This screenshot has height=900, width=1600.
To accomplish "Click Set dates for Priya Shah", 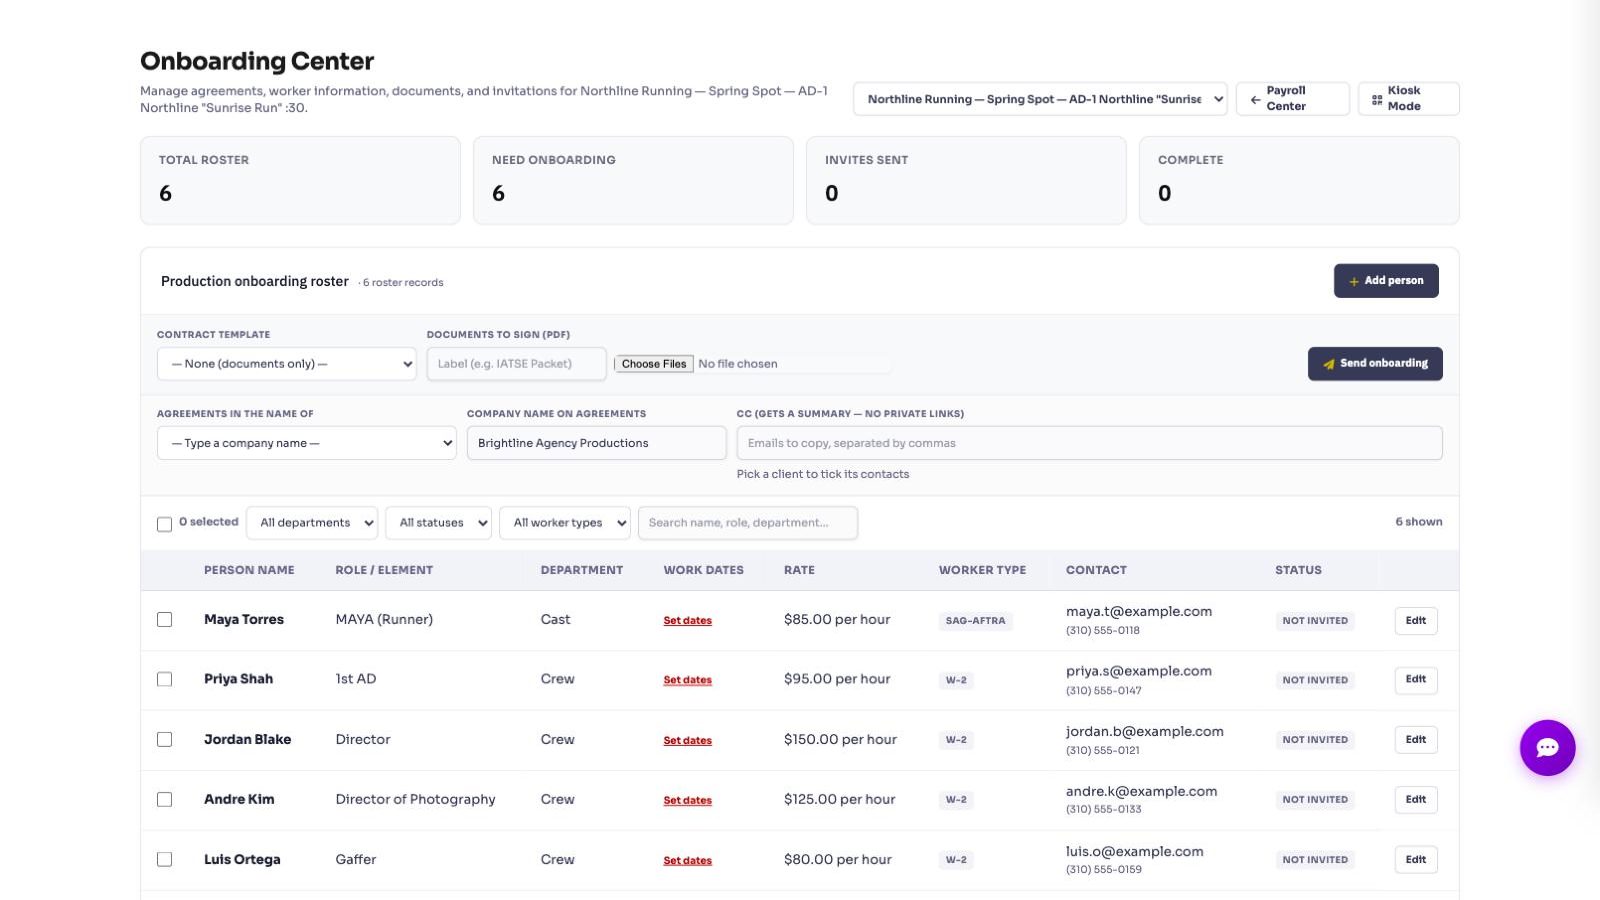I will click(688, 680).
